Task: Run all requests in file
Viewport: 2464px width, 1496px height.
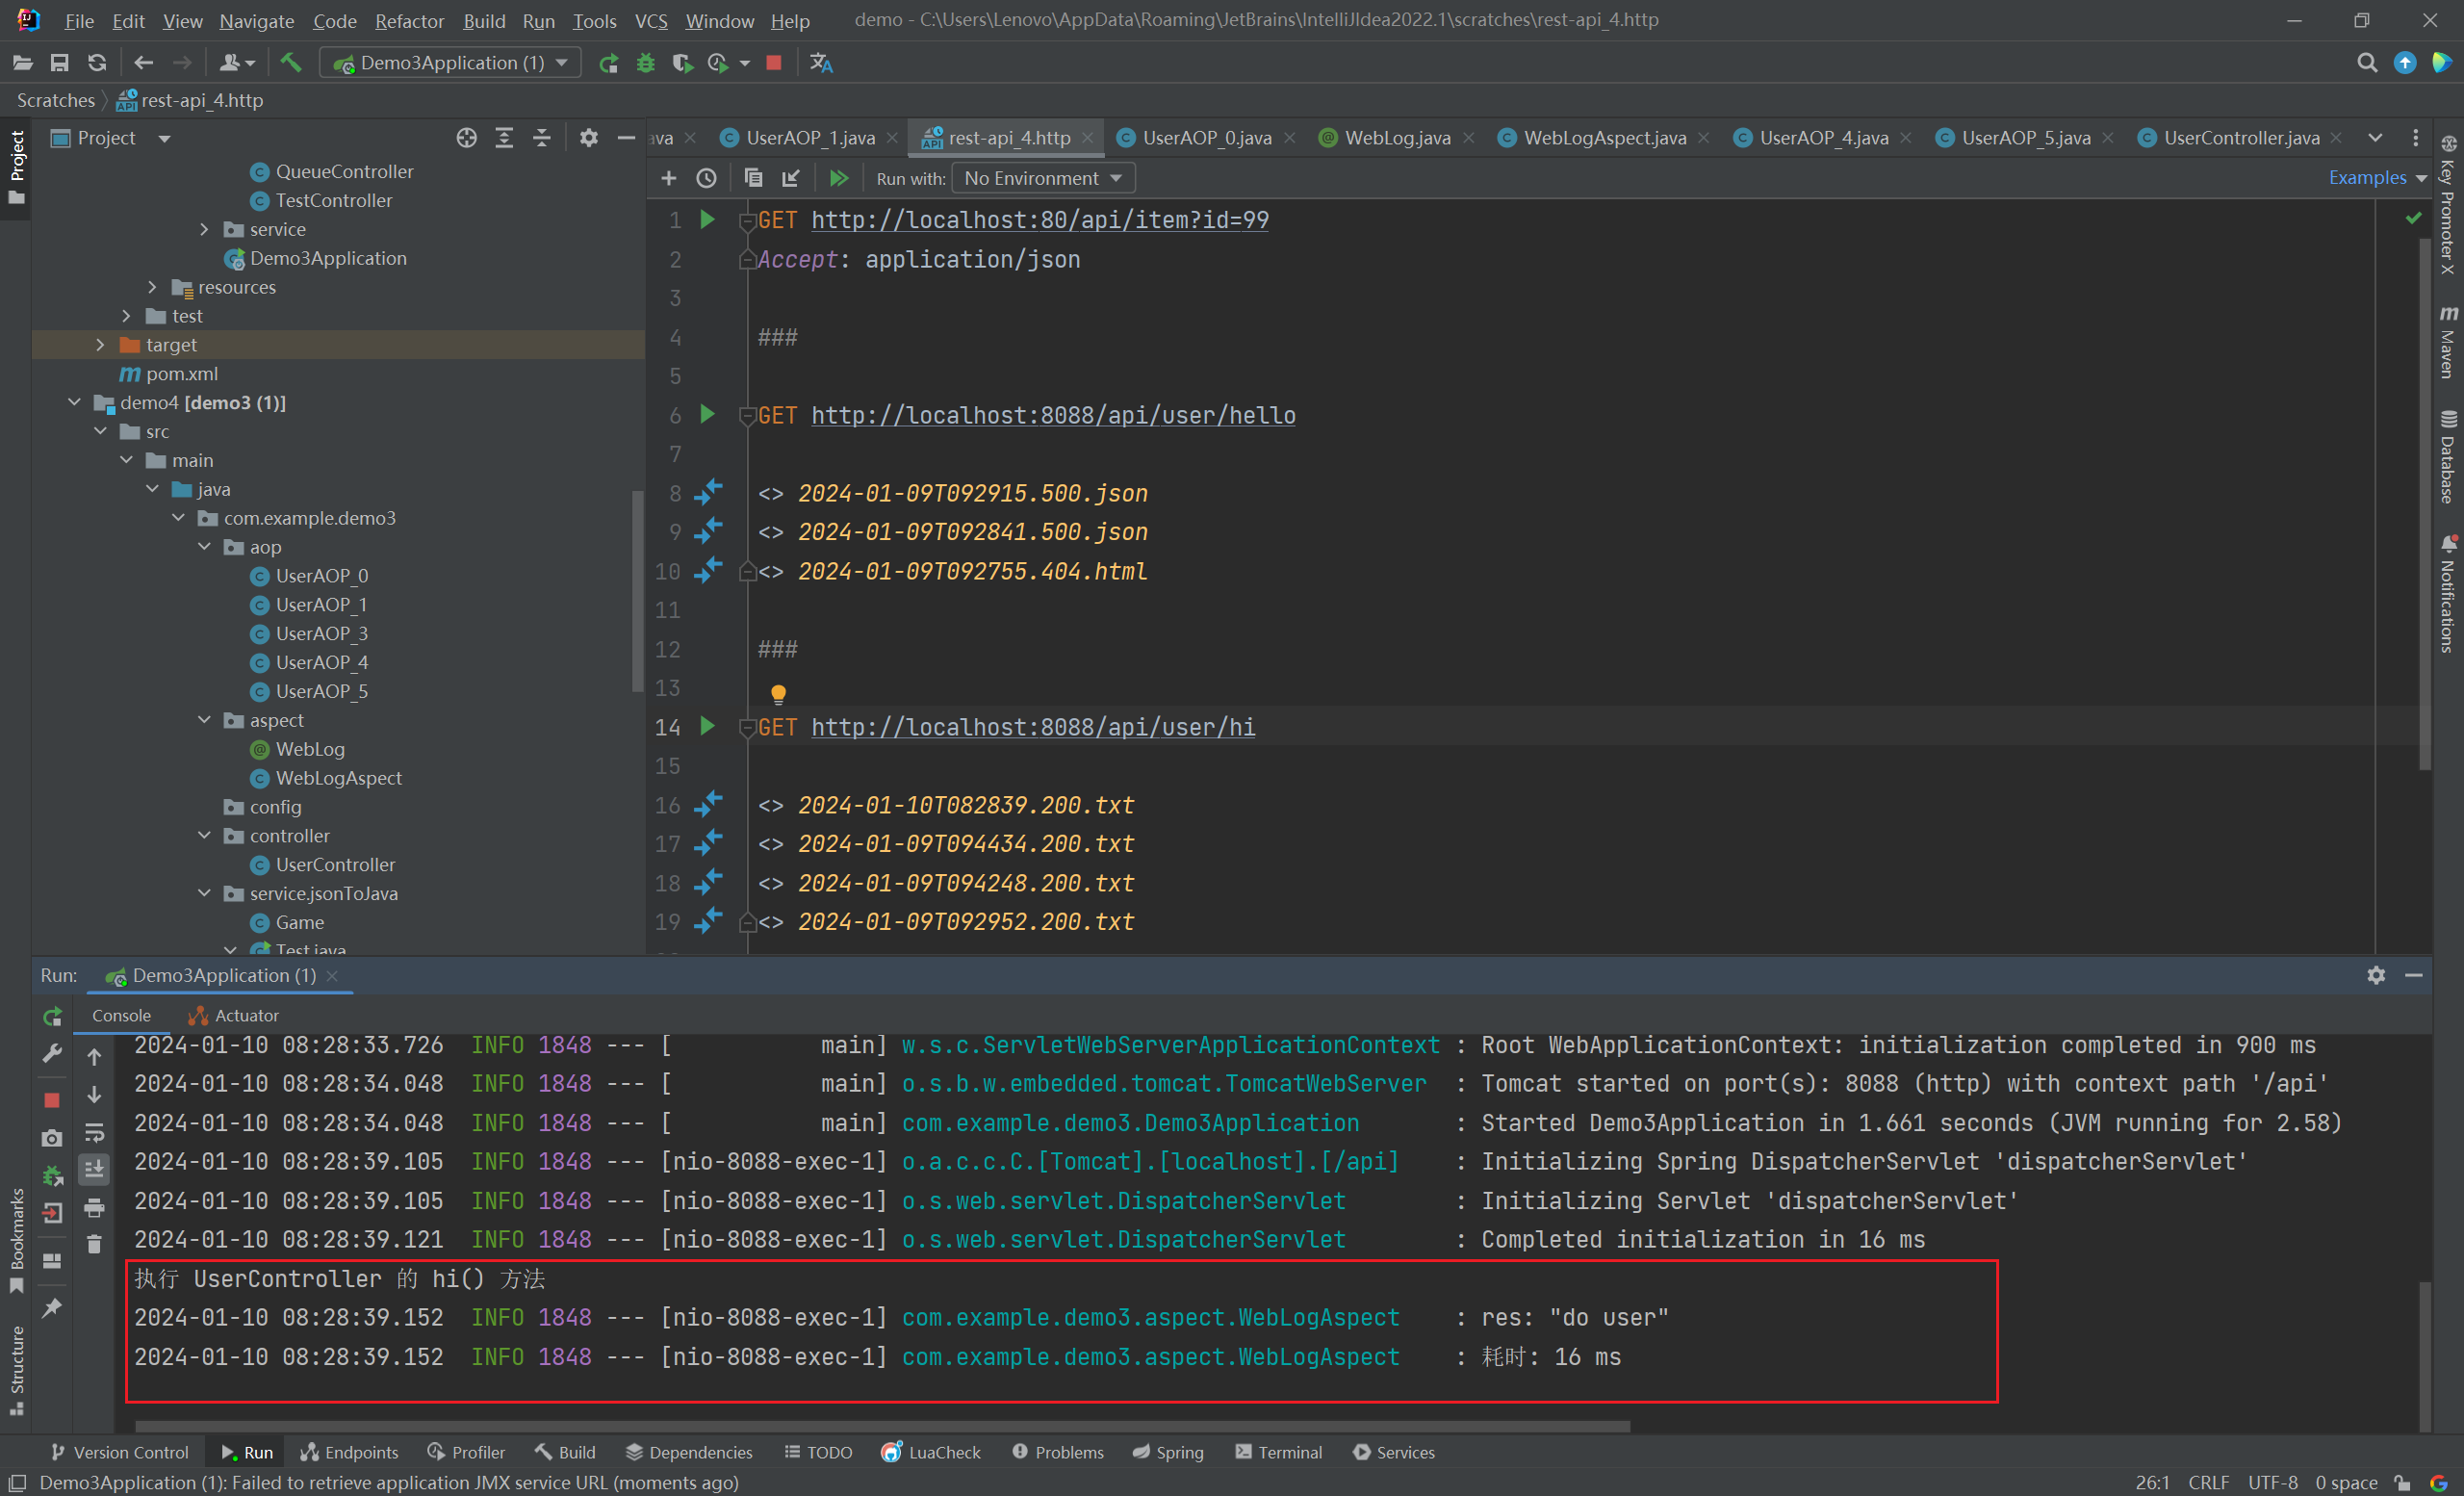Action: [839, 178]
